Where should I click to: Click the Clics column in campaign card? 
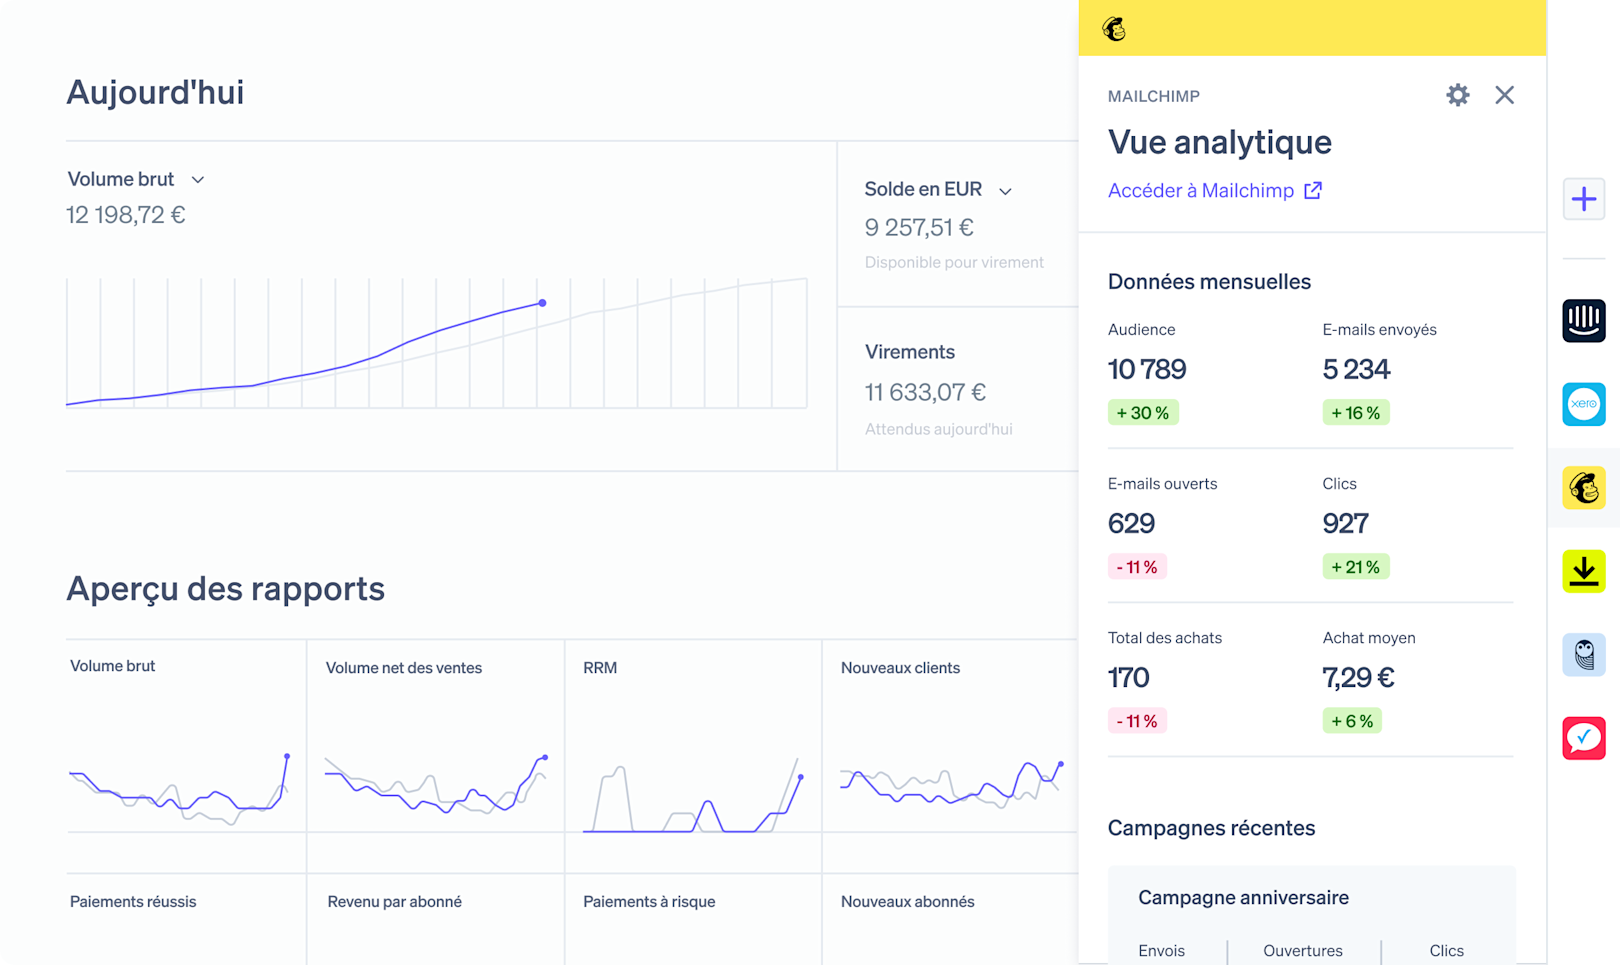[x=1446, y=951]
